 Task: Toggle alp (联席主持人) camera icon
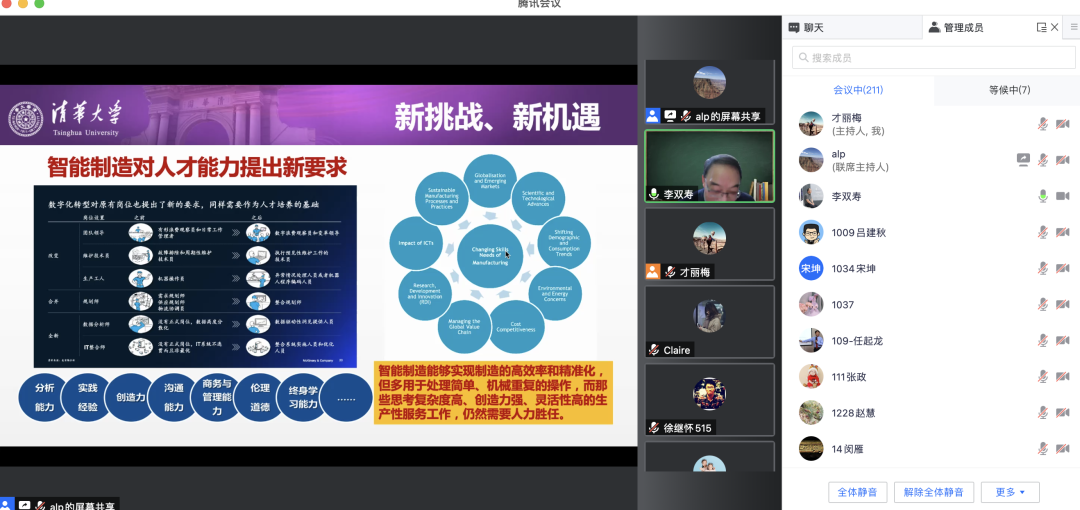pos(1063,160)
